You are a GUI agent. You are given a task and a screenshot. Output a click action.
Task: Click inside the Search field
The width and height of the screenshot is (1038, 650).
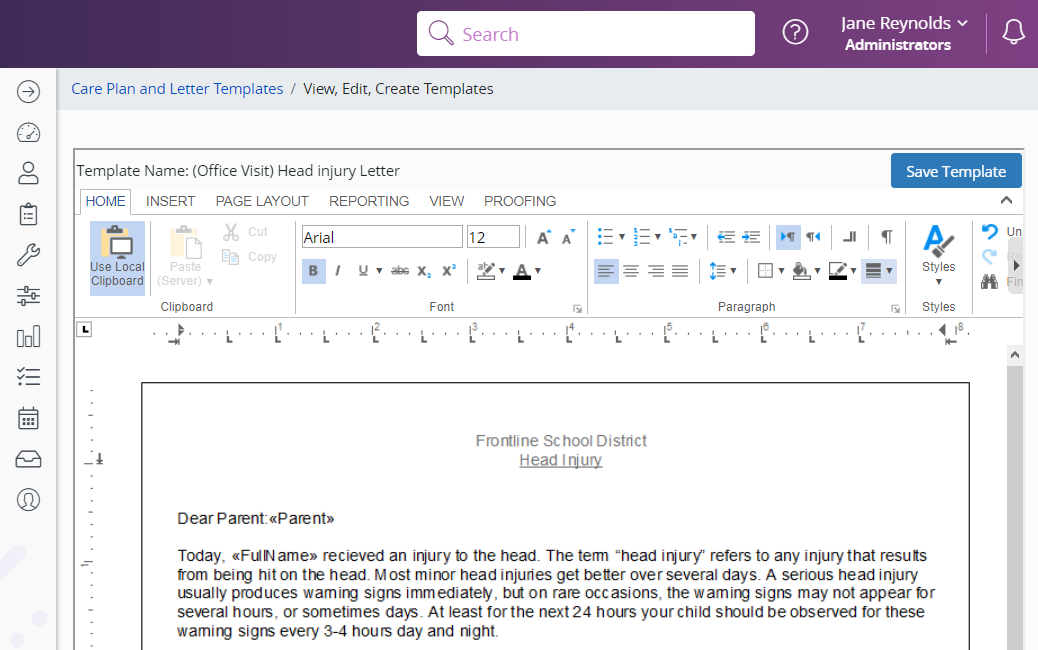tap(585, 33)
